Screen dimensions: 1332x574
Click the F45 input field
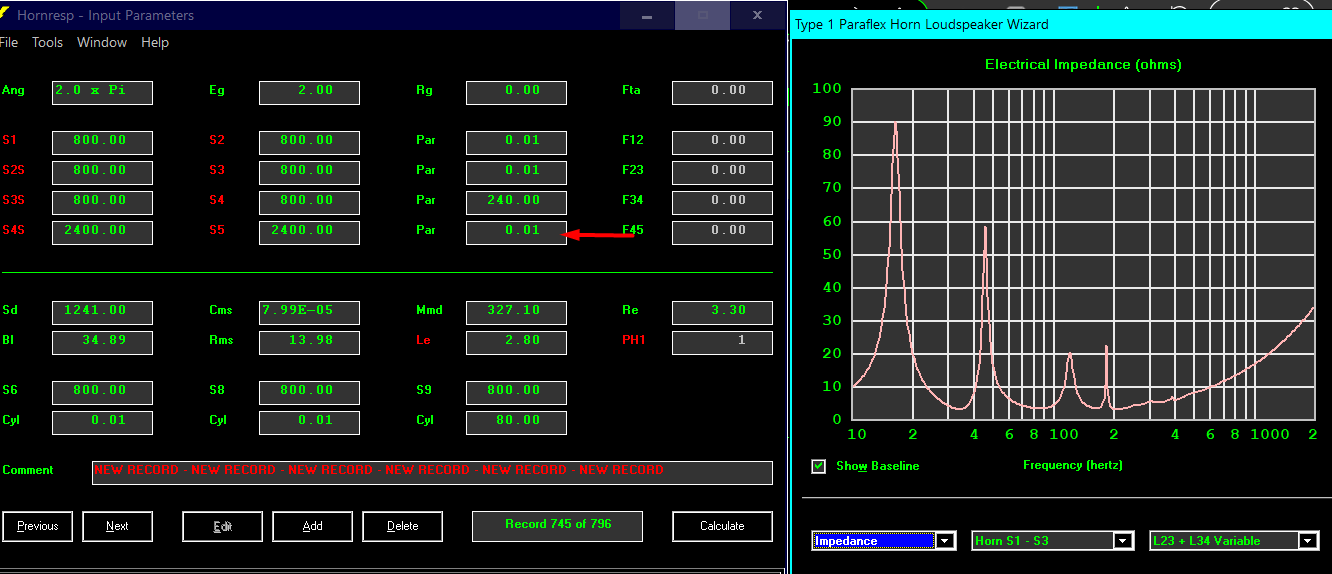[722, 233]
